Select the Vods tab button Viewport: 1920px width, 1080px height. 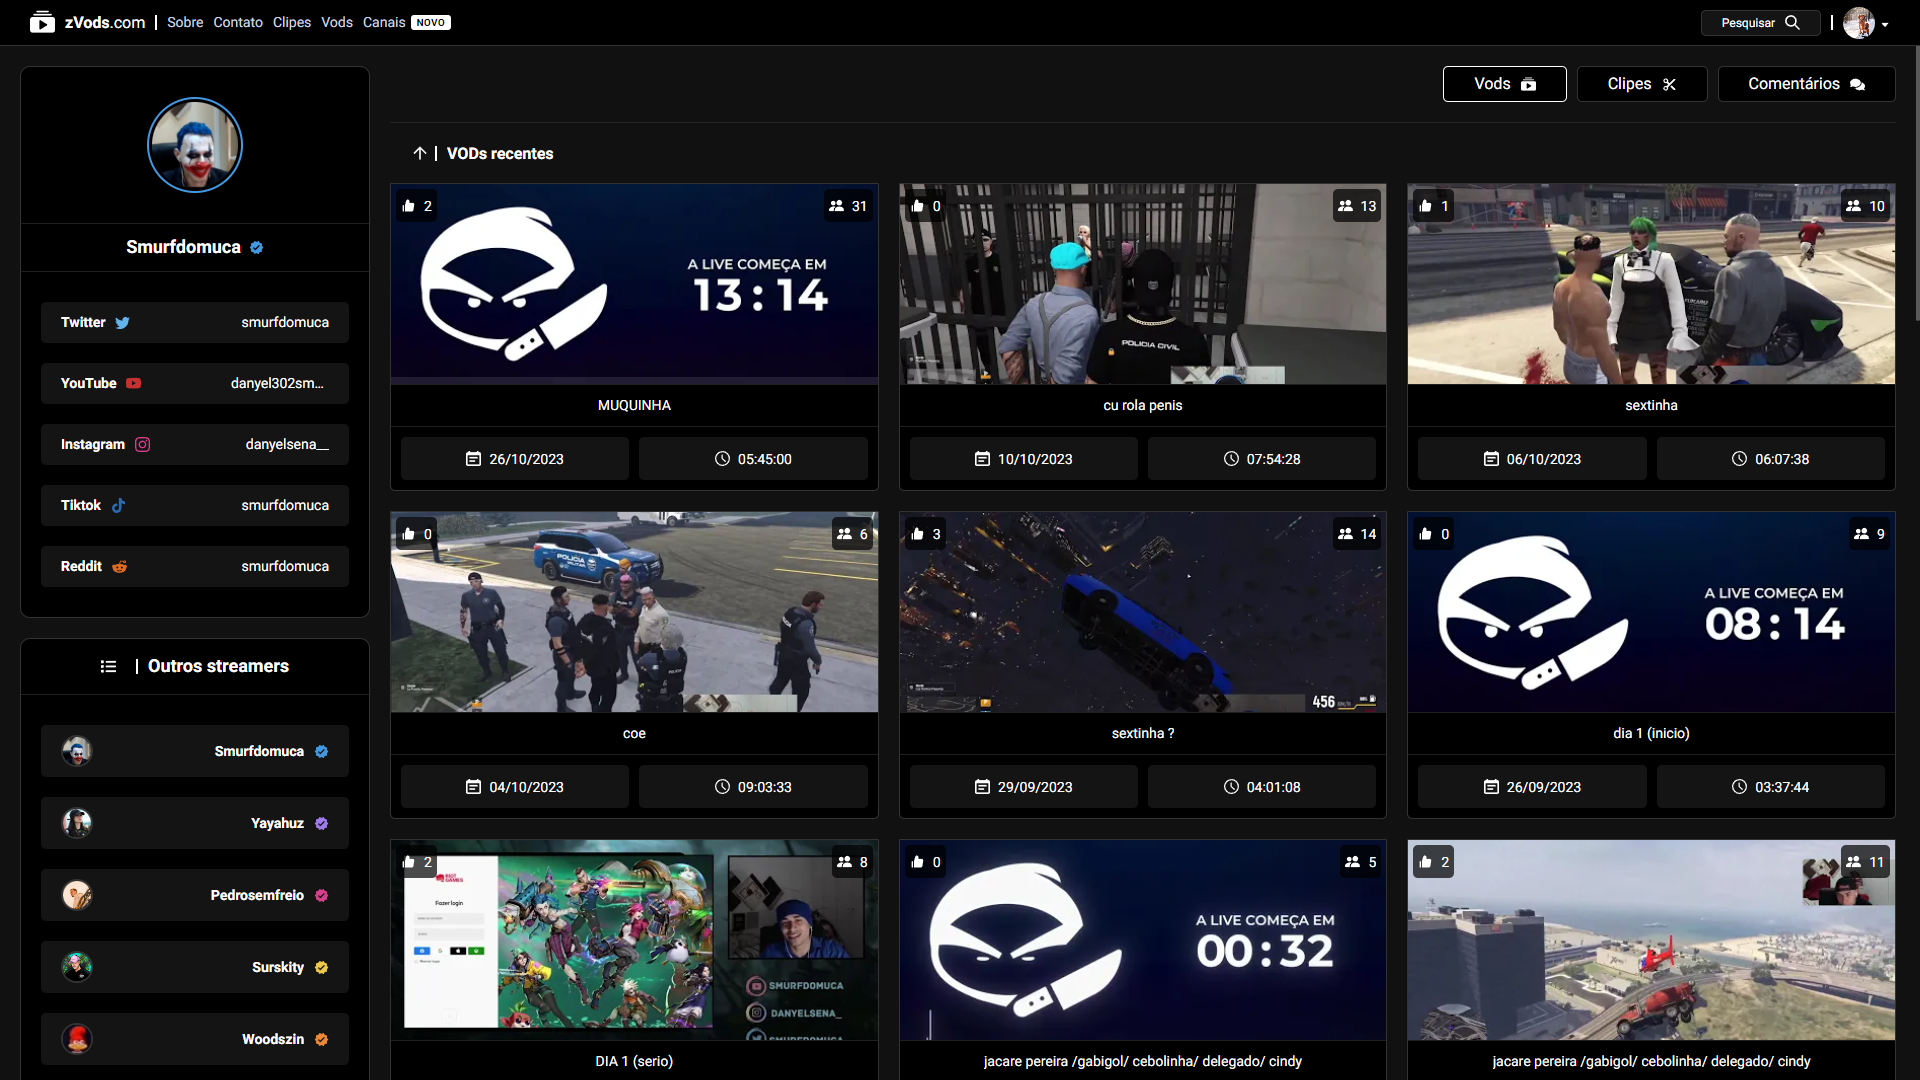[1504, 84]
